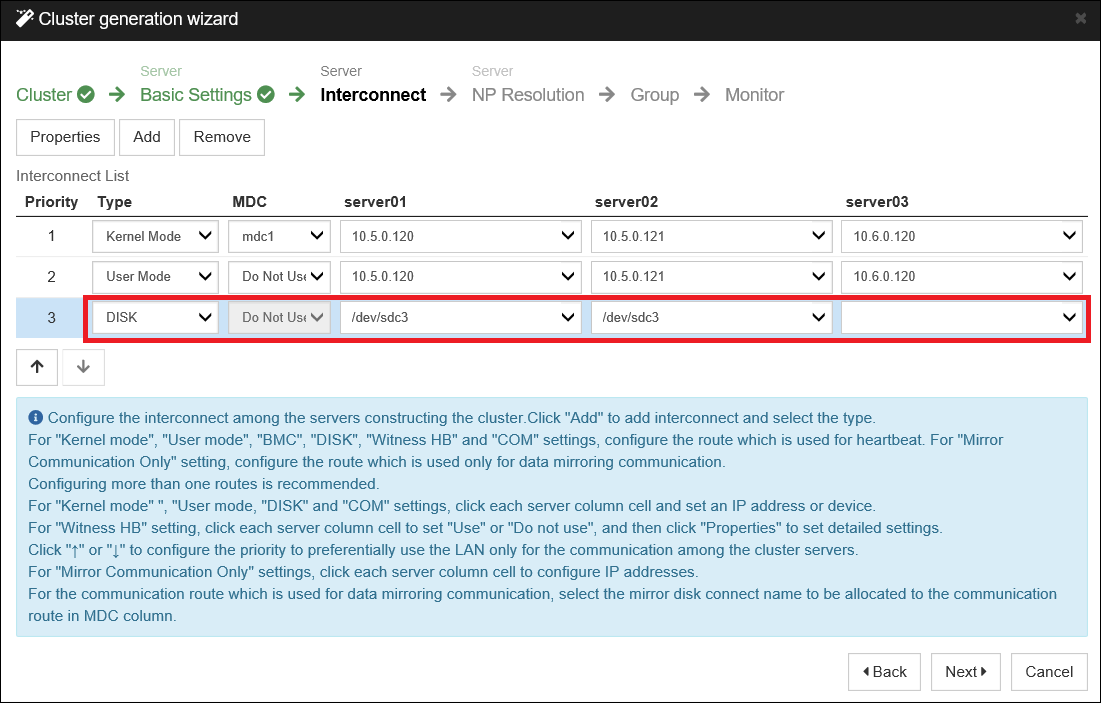Close the Cluster generation wizard dialog
The image size is (1101, 703).
1080,19
